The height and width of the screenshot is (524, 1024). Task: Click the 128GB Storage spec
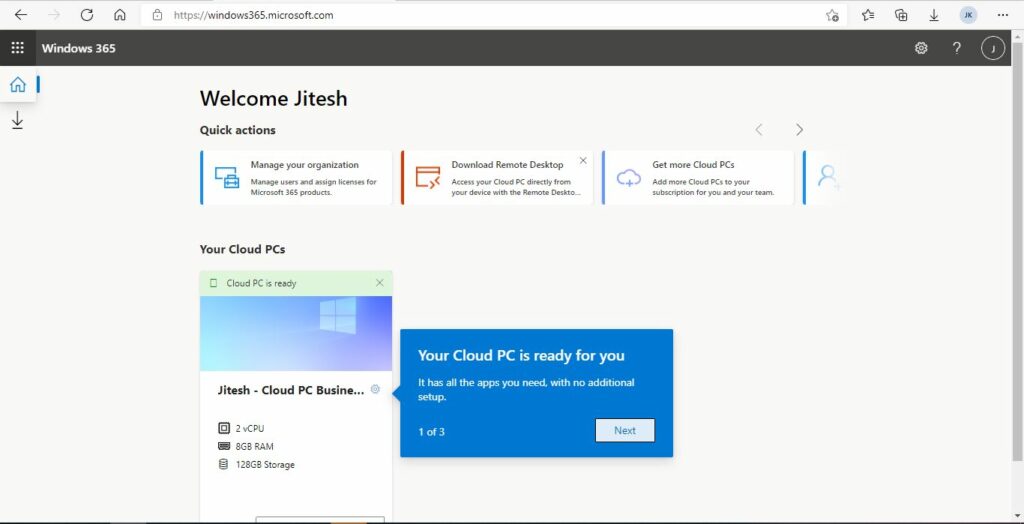pyautogui.click(x=256, y=465)
